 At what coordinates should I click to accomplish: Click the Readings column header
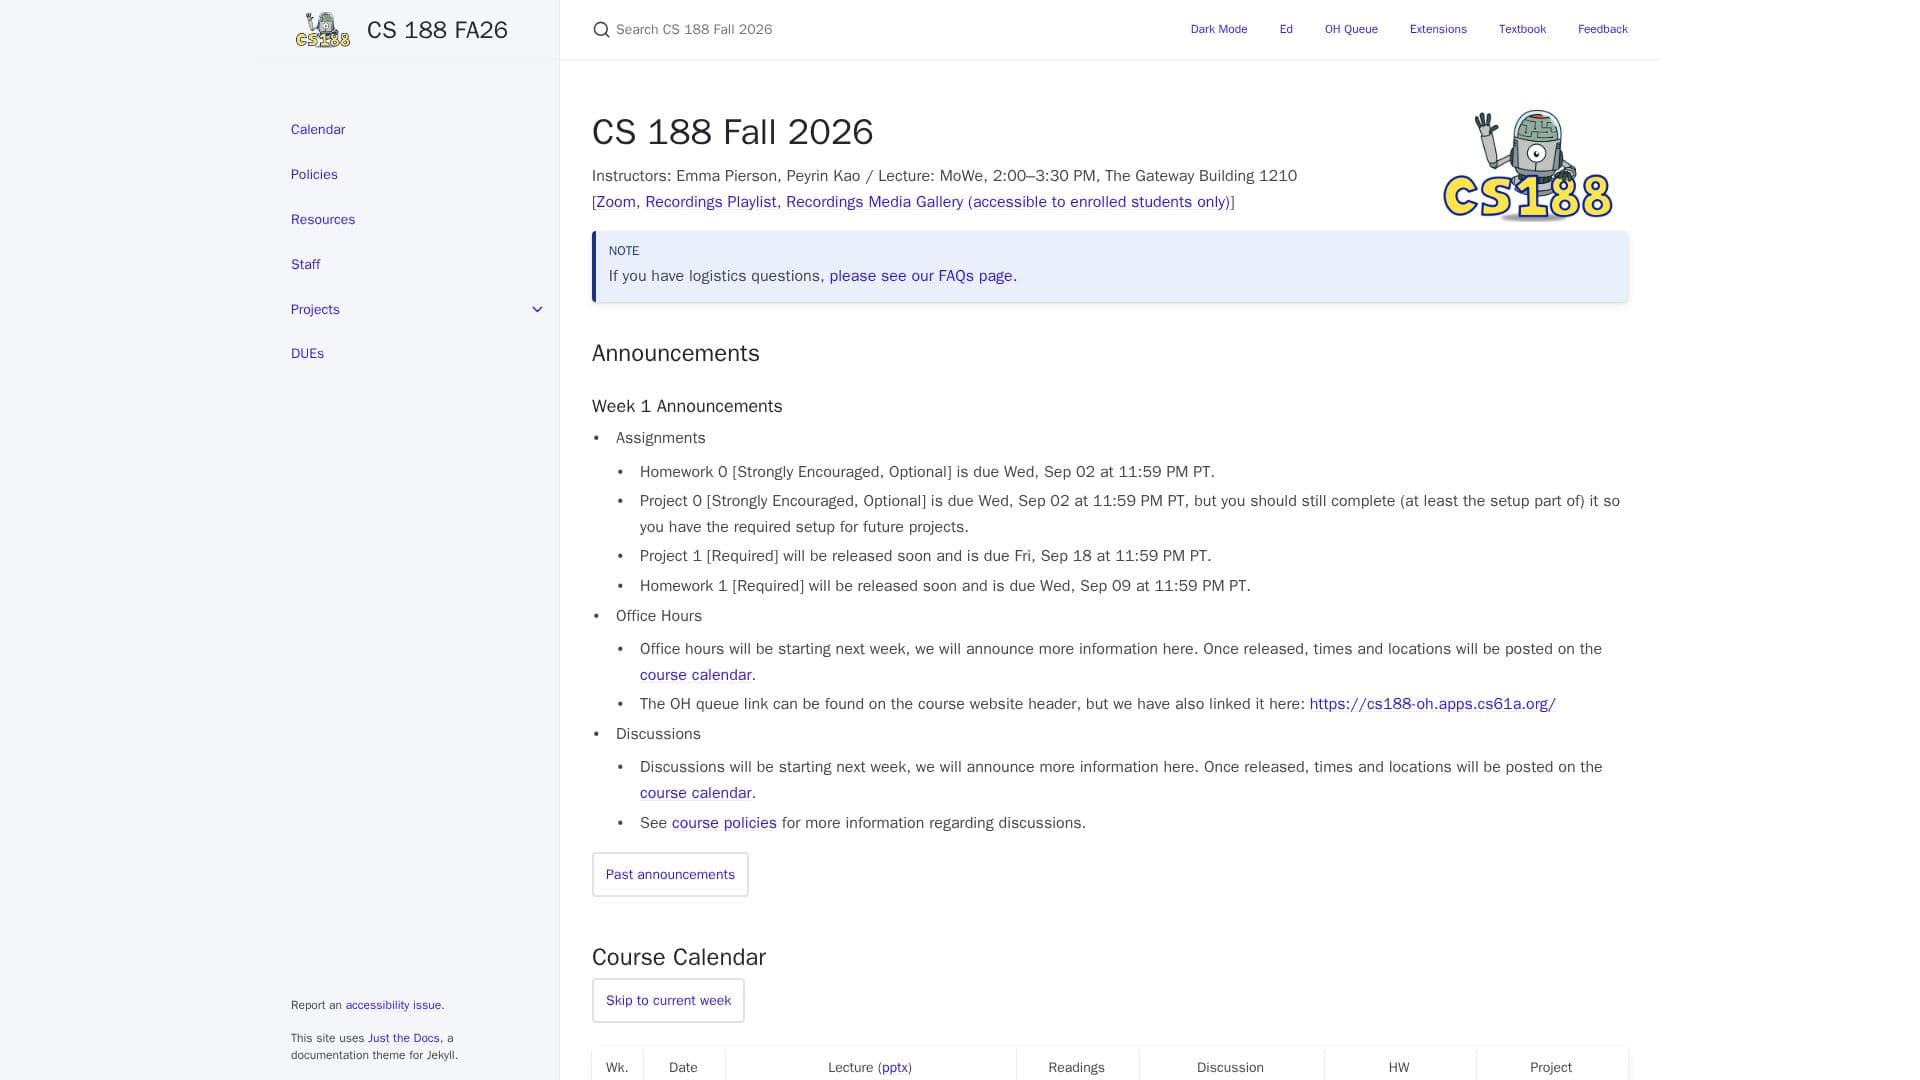(1076, 1068)
